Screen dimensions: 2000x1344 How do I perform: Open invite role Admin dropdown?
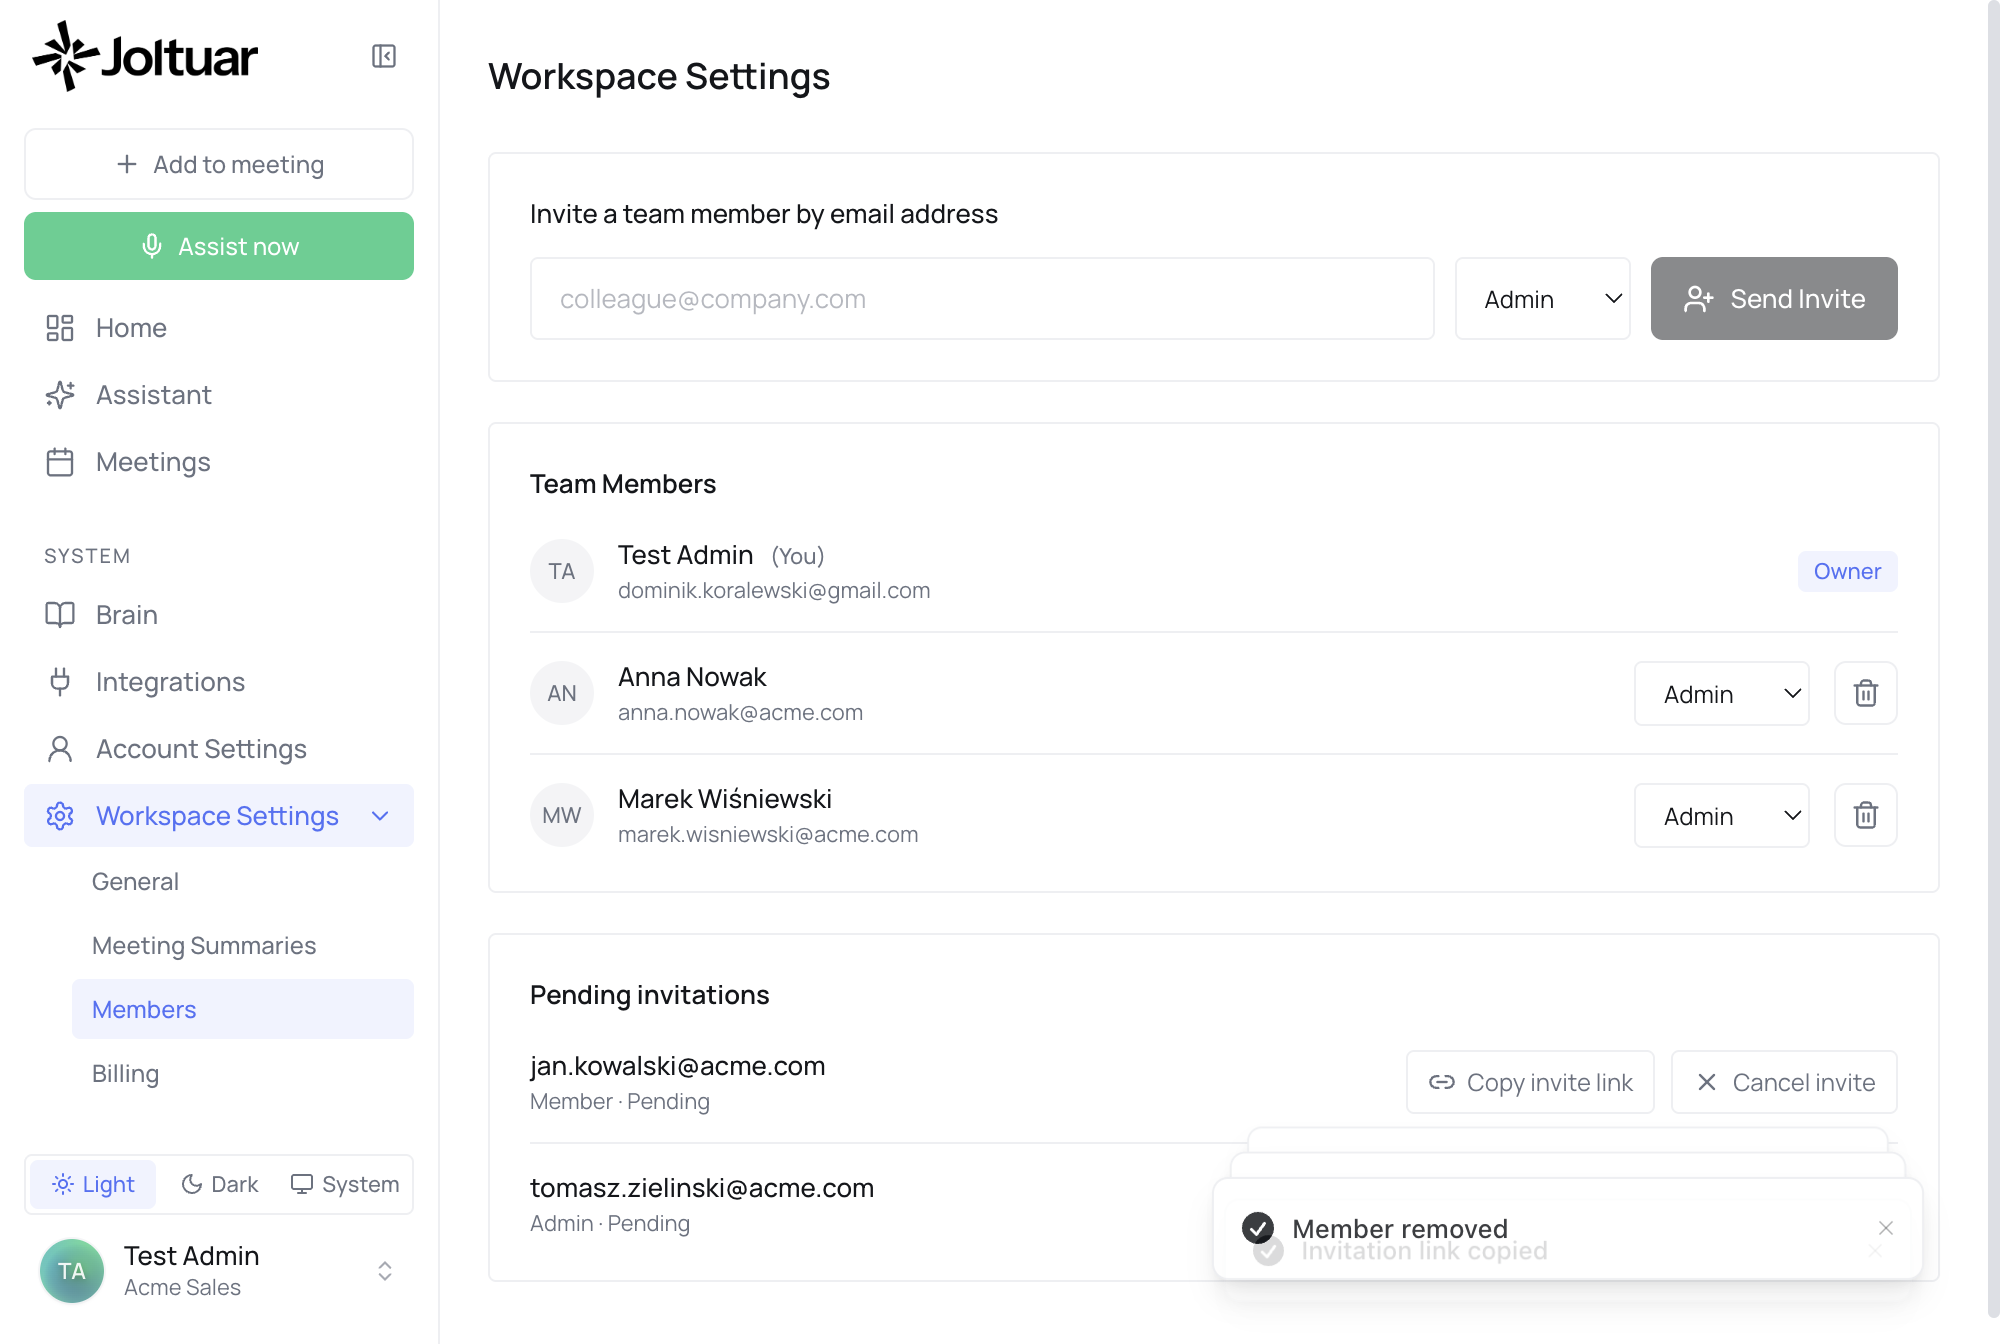(x=1543, y=299)
